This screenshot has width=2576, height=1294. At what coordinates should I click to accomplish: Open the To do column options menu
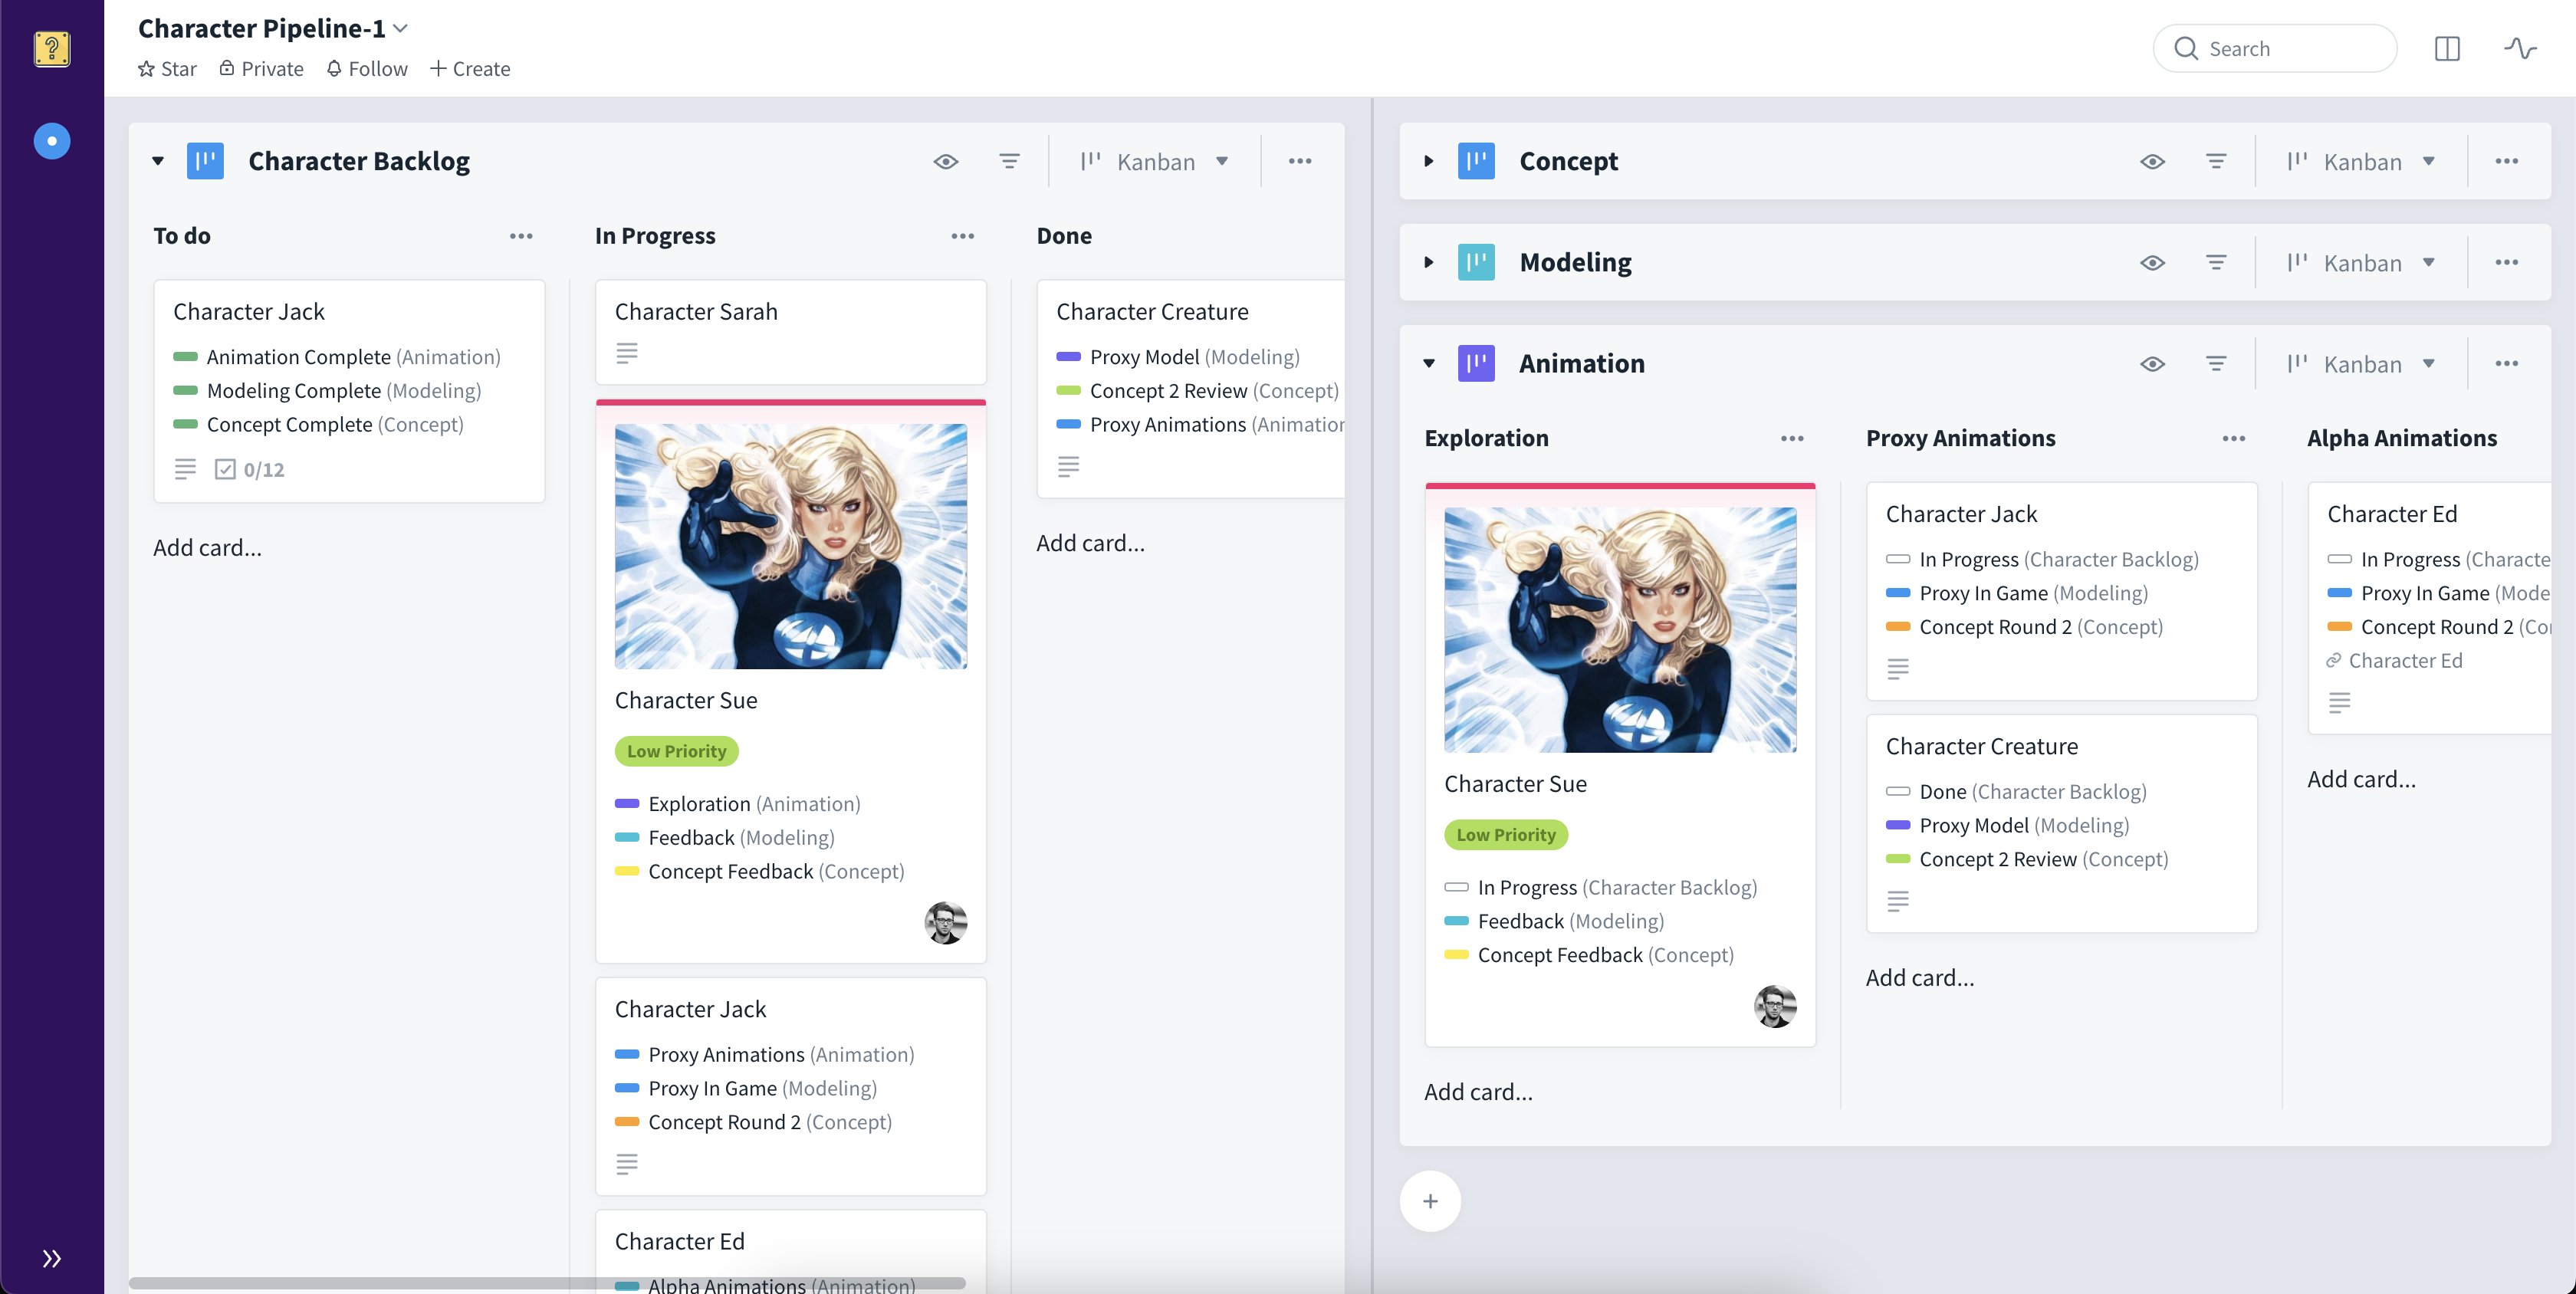pos(521,236)
